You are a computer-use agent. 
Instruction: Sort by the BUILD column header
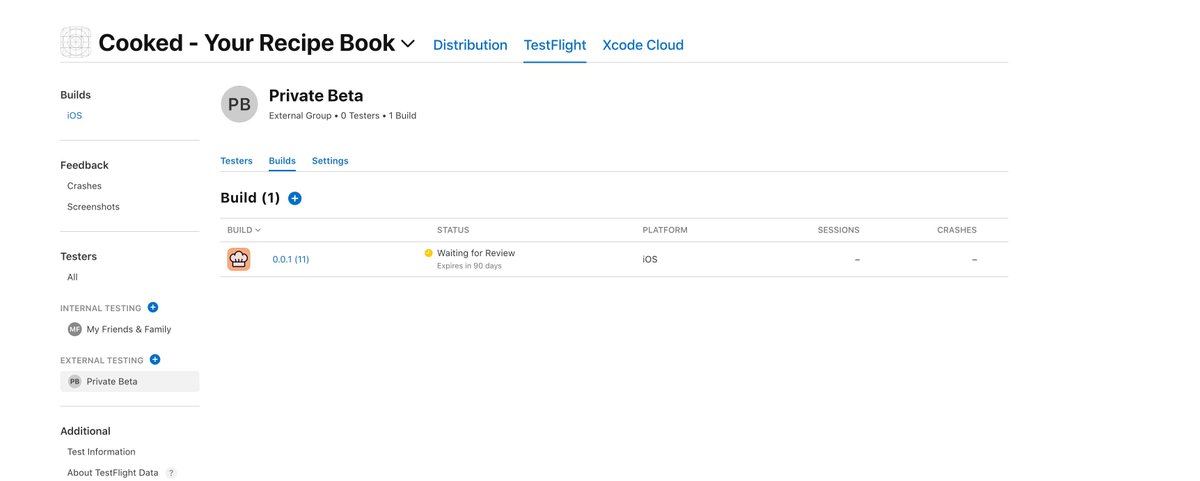pos(244,230)
